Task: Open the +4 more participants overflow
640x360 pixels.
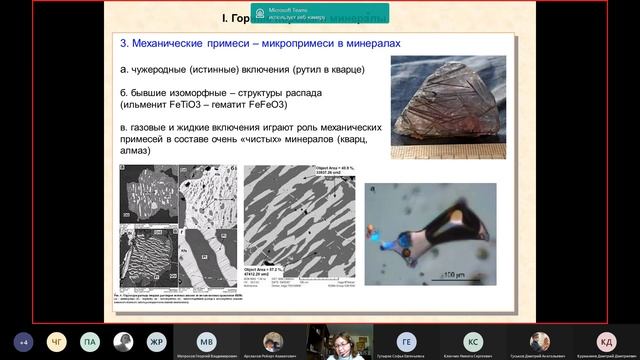Action: [23, 342]
